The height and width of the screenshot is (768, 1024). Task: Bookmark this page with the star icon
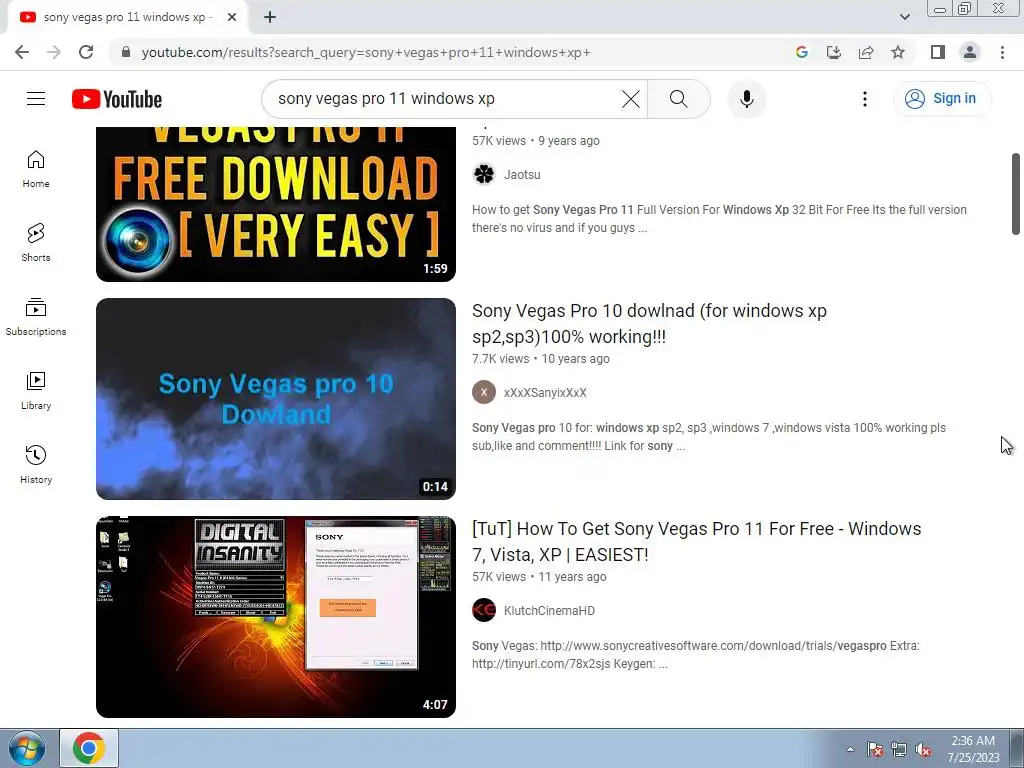coord(898,52)
